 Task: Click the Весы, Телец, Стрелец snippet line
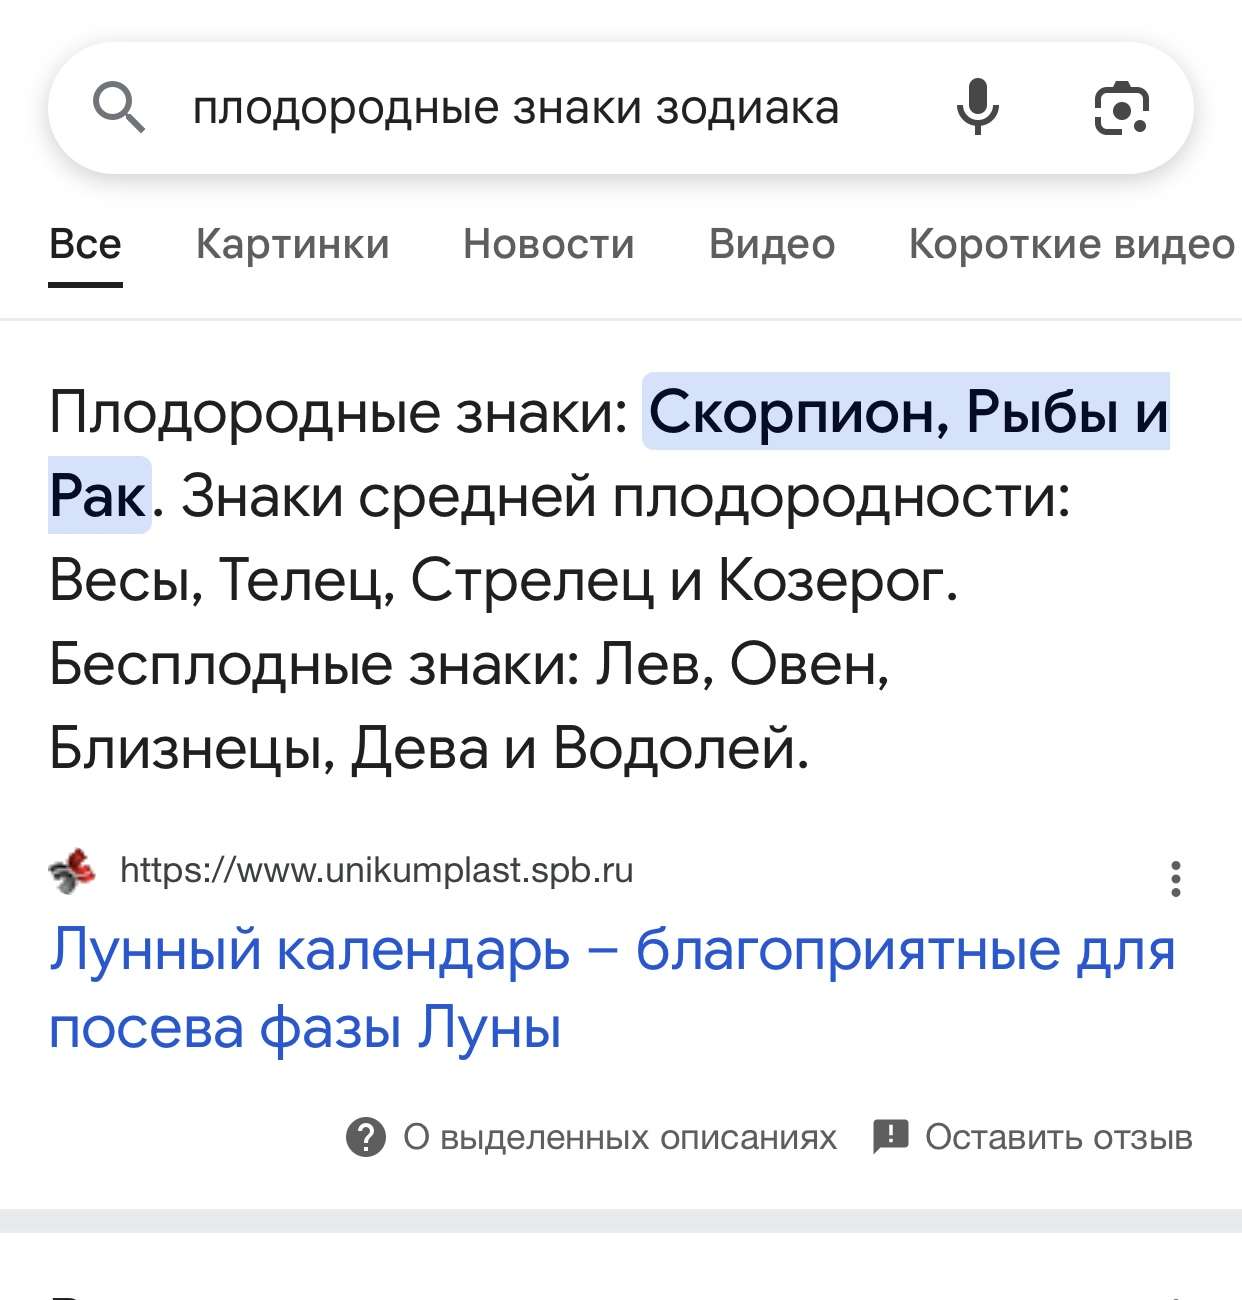coord(503,579)
